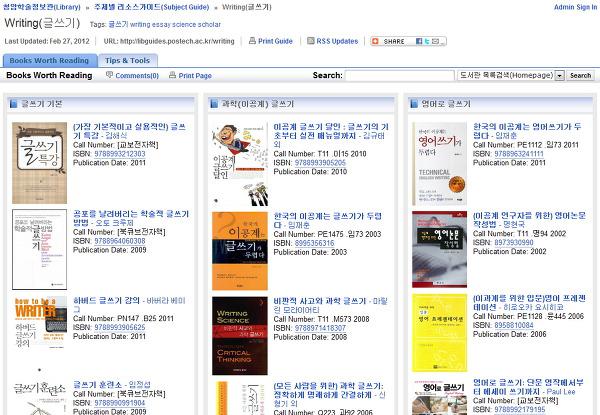Open the Tips & Tools tab
This screenshot has height=415, width=600.
coord(127,60)
